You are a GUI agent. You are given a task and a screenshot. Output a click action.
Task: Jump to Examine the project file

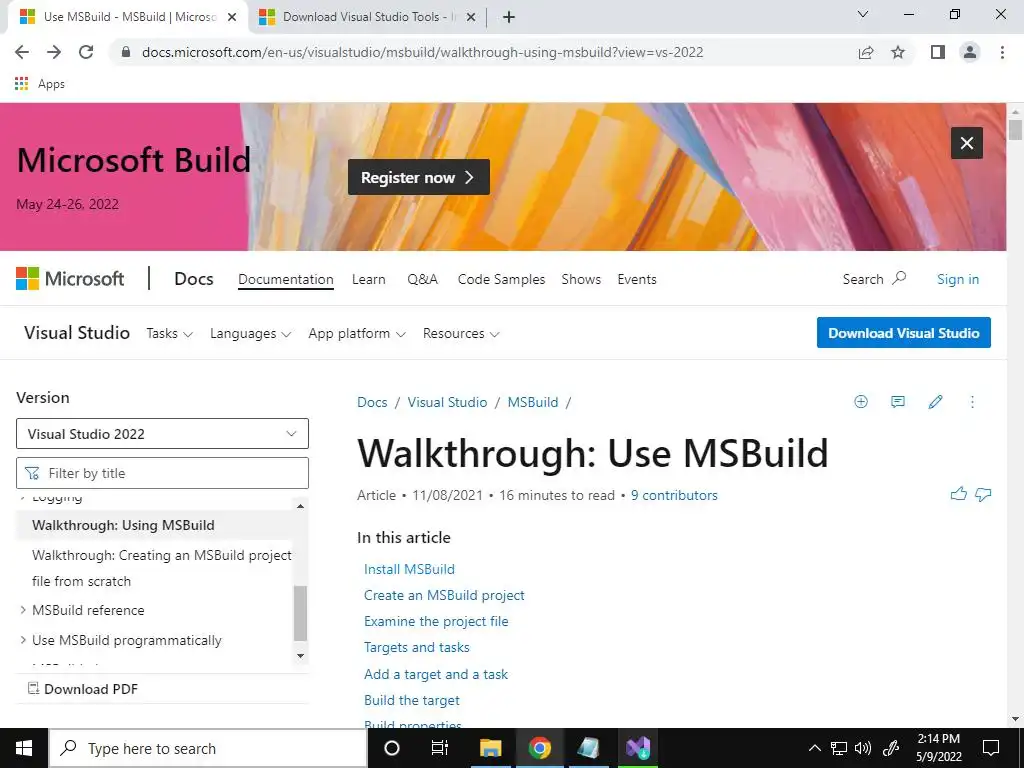tap(436, 622)
